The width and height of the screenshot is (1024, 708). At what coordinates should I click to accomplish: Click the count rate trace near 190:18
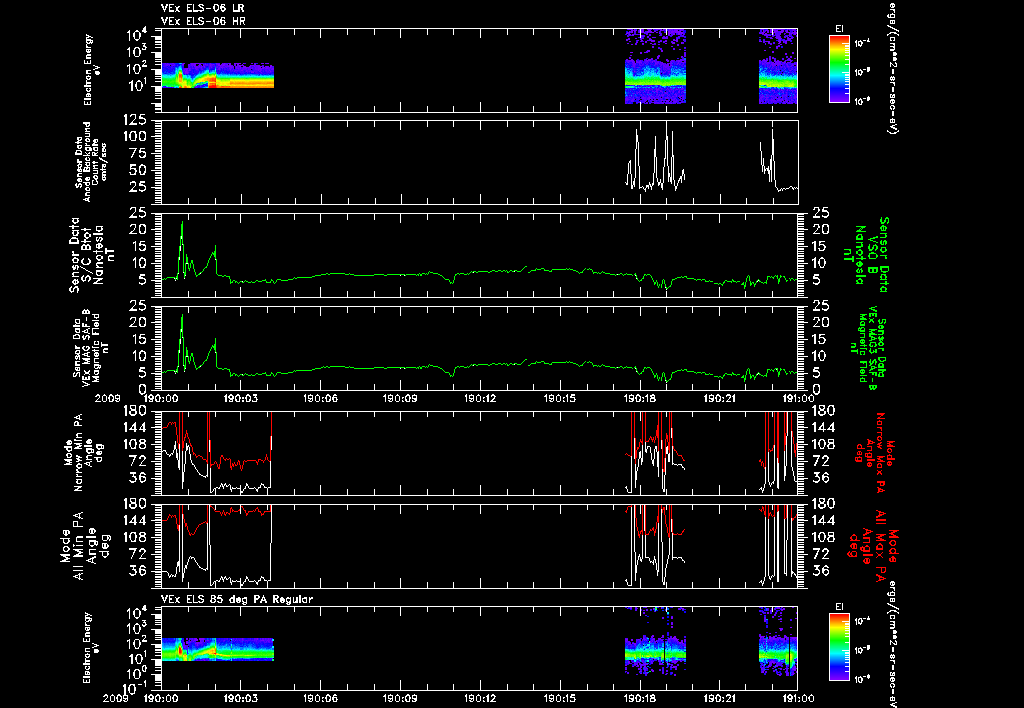pos(656,157)
